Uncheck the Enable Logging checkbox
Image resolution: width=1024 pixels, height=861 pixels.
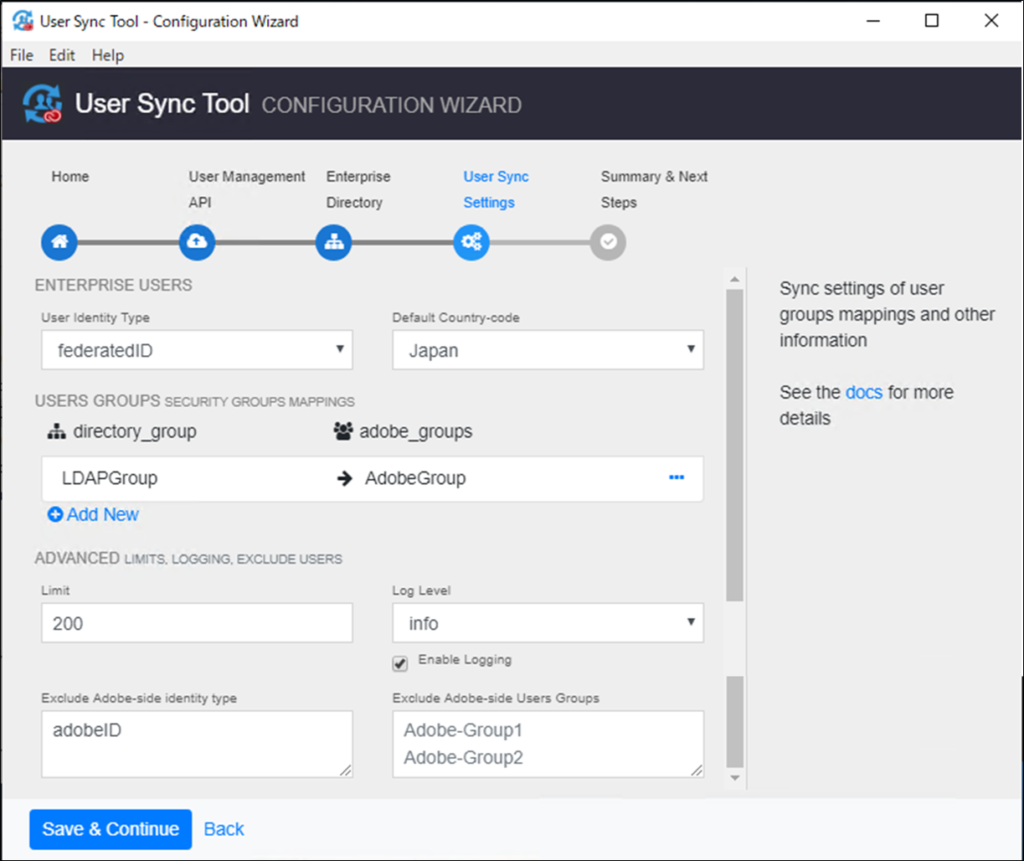click(399, 663)
